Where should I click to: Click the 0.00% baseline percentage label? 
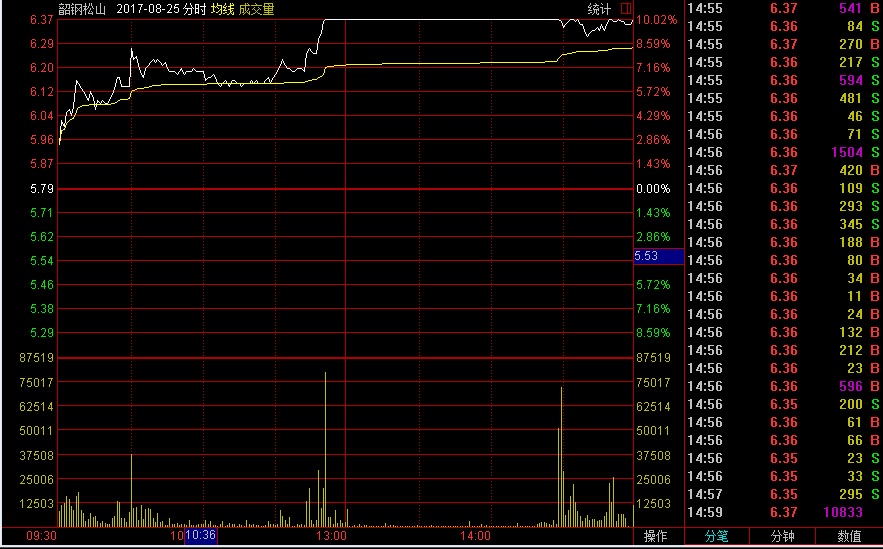[653, 189]
